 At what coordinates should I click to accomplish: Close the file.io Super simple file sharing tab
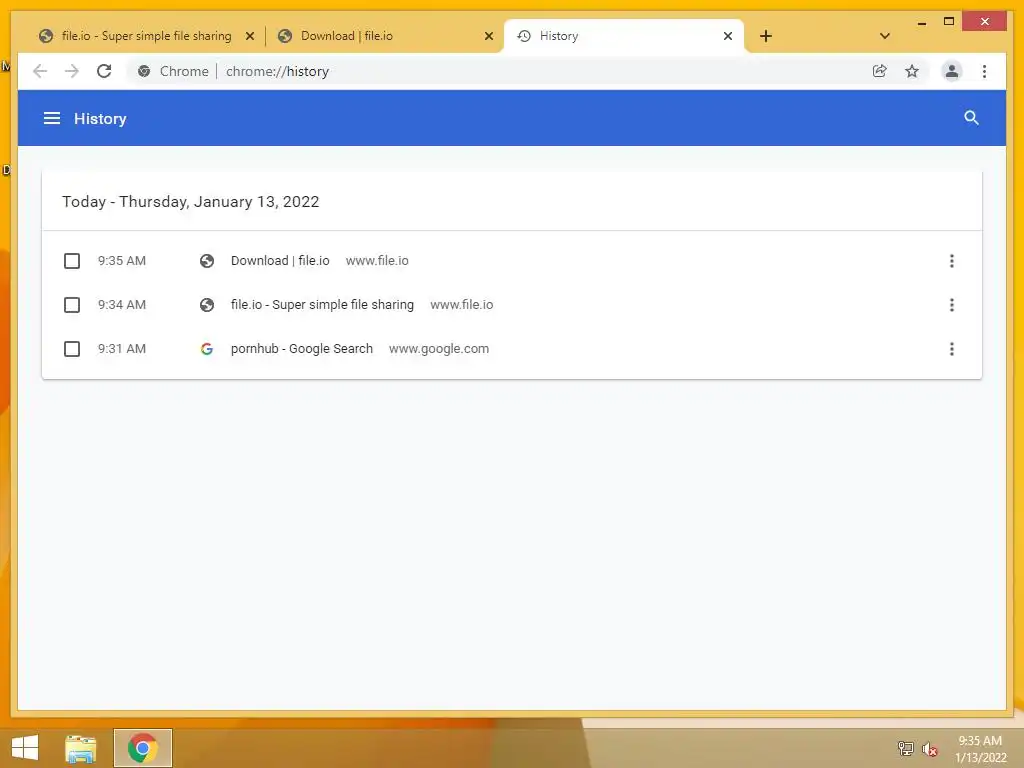click(249, 36)
